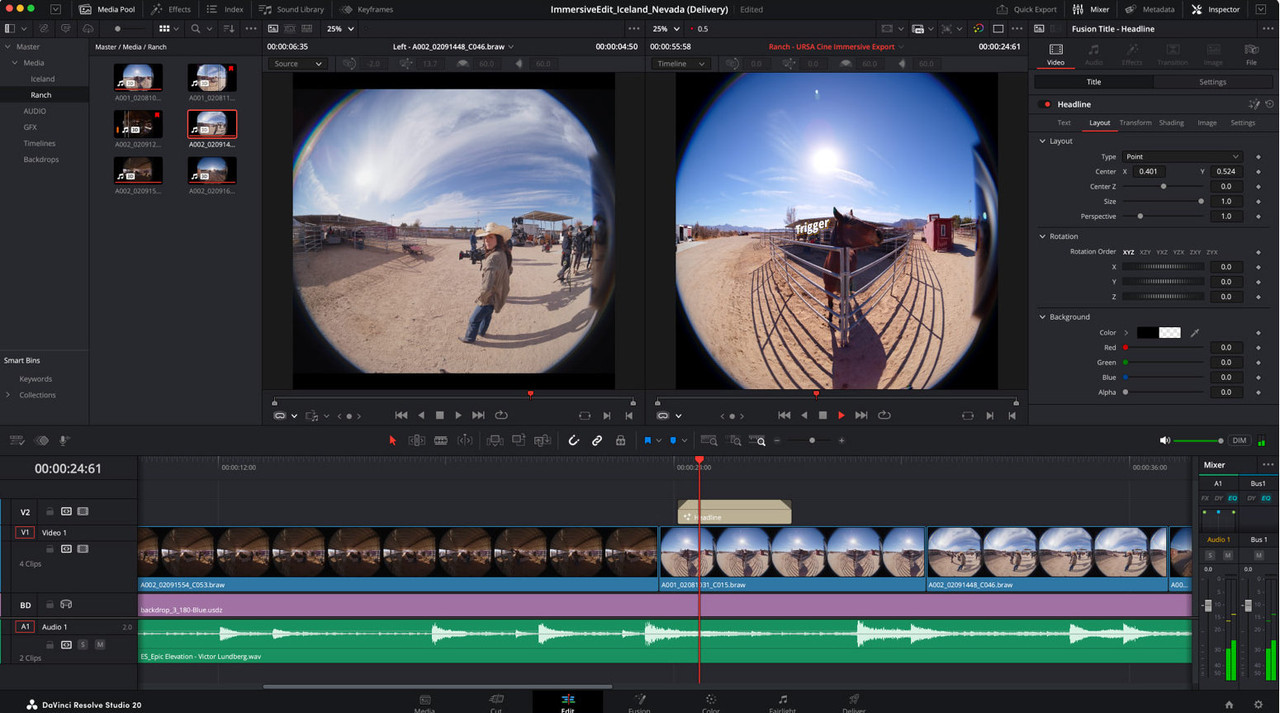Select the Blade edit mode tool
The image size is (1280, 713).
point(440,440)
